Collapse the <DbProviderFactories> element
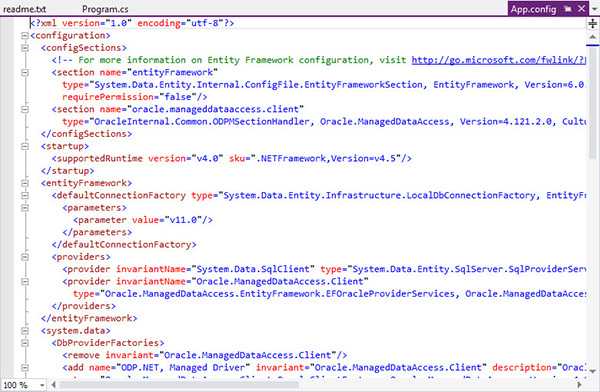 [x=24, y=343]
